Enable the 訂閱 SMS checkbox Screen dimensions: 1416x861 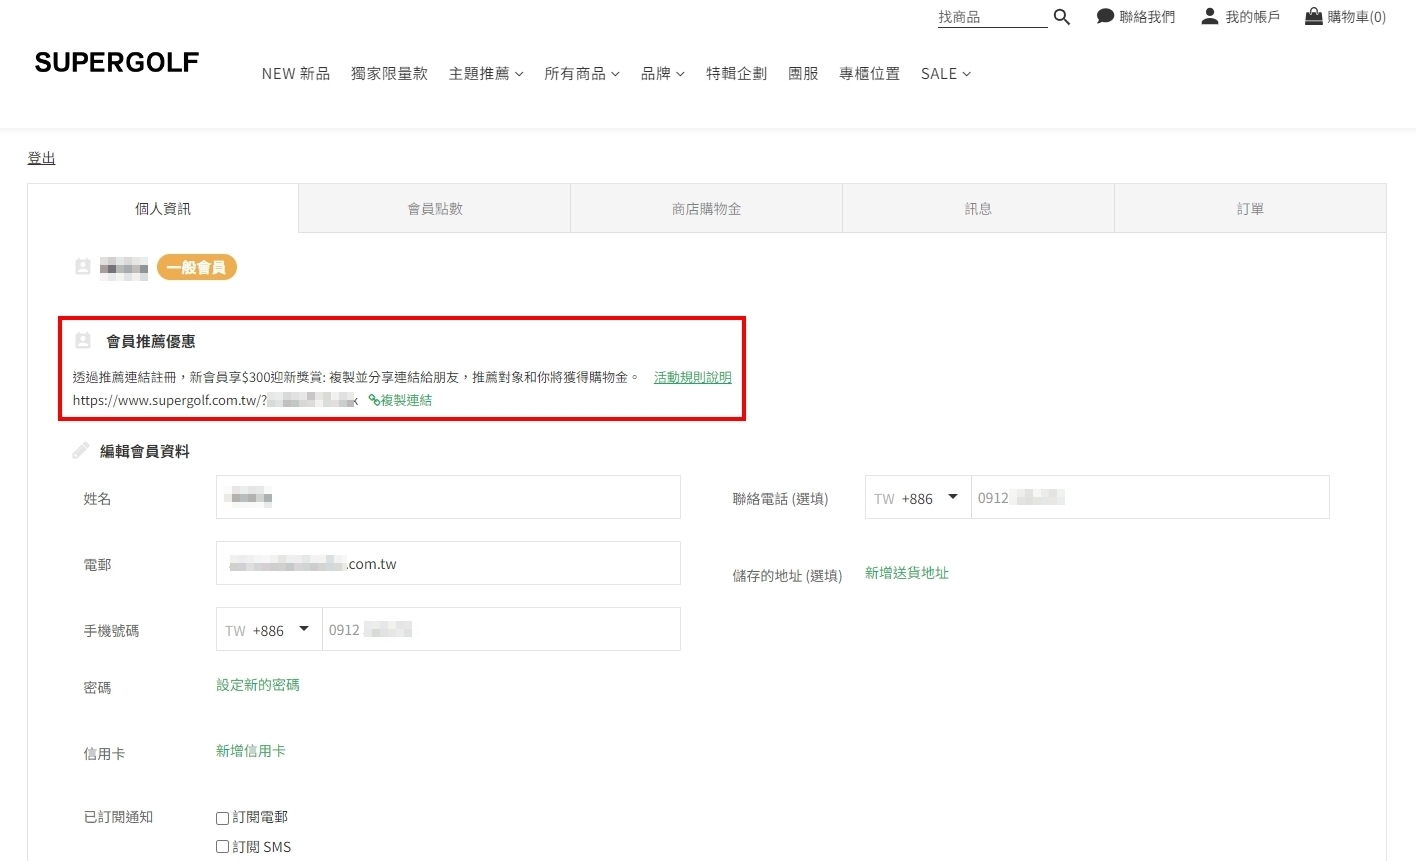(x=223, y=847)
